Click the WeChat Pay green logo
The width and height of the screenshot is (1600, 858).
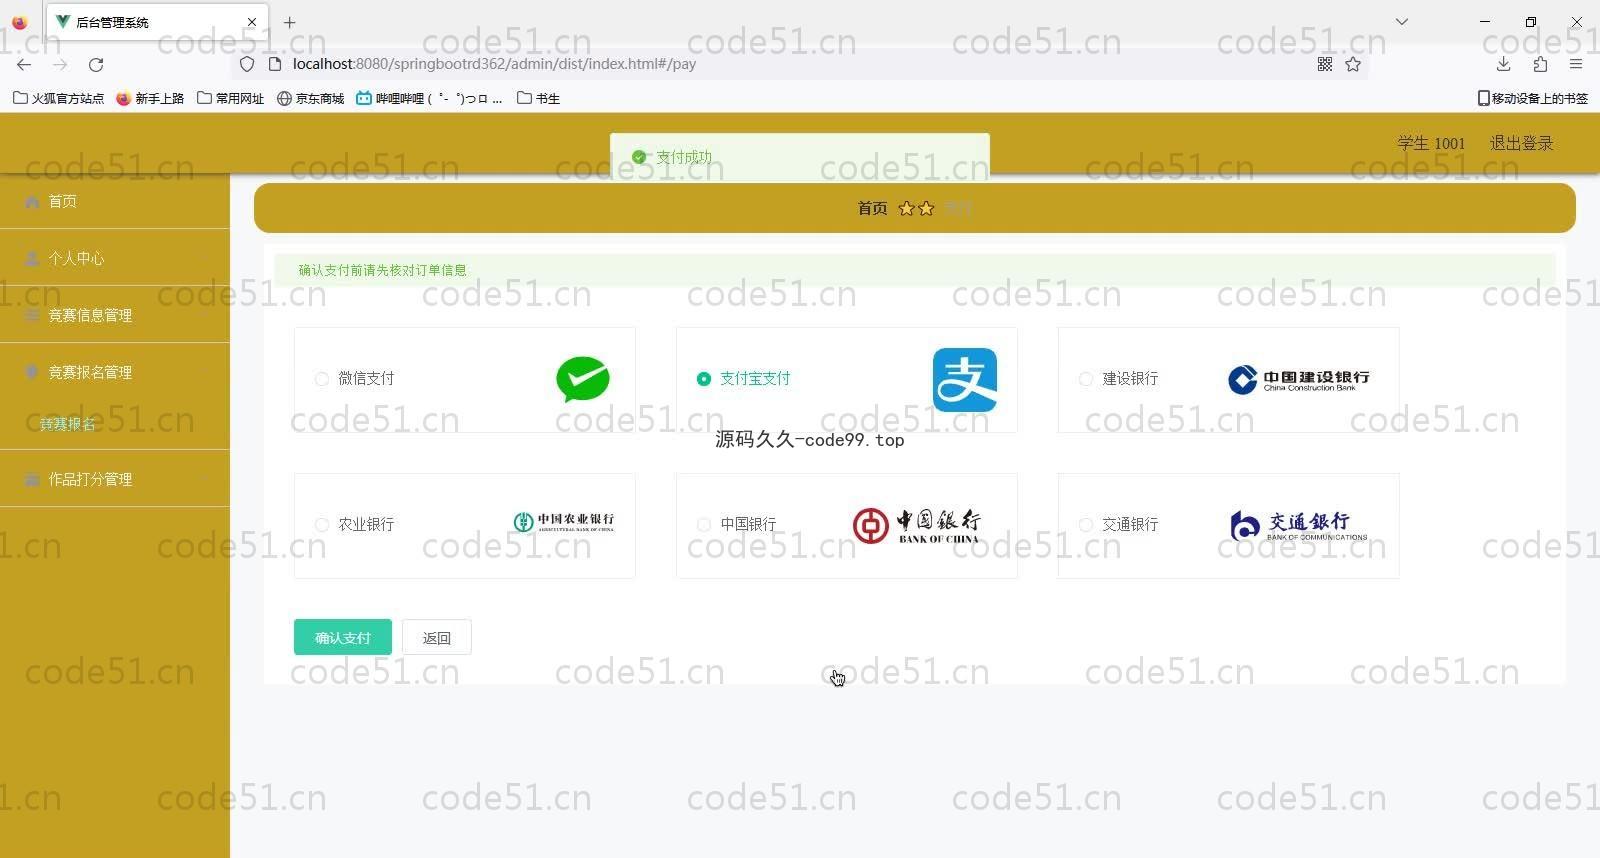click(583, 379)
